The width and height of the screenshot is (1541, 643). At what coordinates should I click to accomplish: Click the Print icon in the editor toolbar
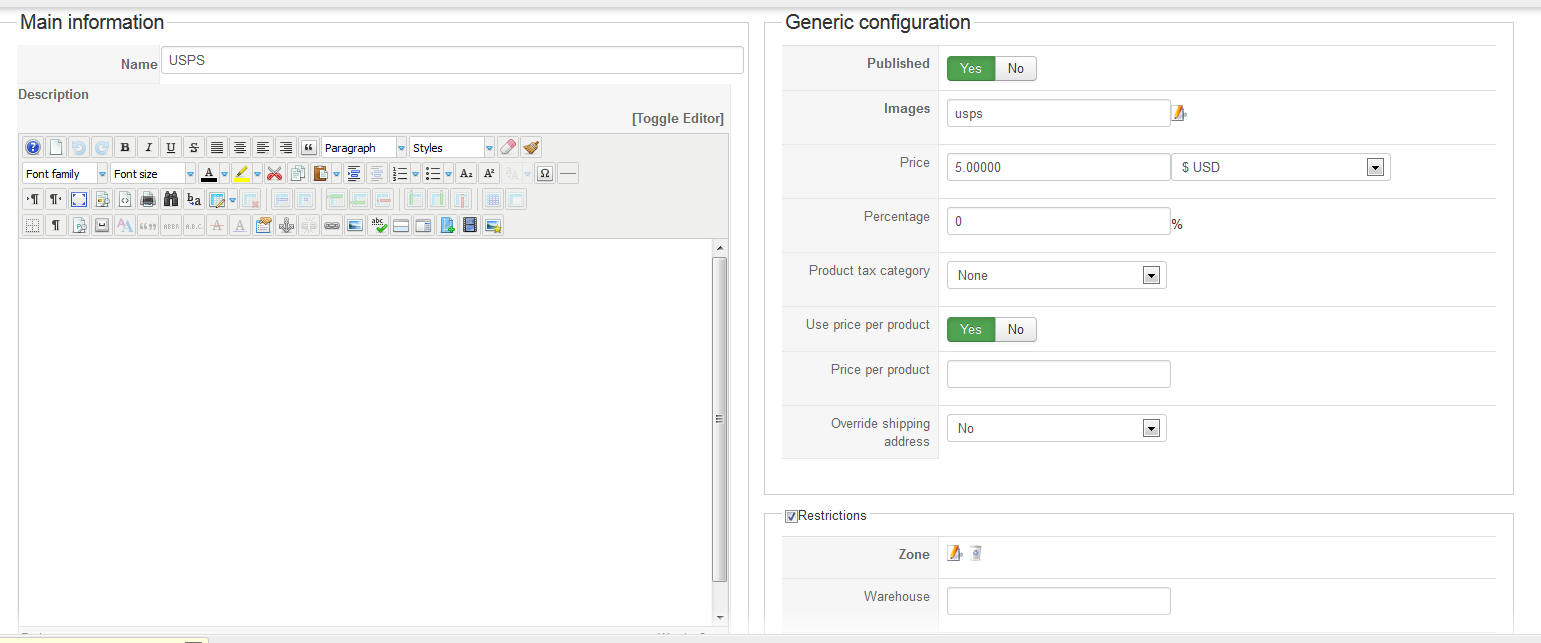click(x=148, y=199)
